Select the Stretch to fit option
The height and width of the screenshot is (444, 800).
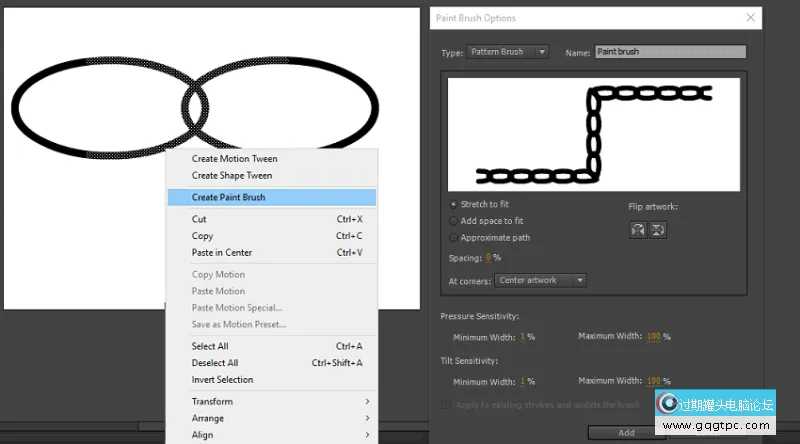[x=454, y=204]
